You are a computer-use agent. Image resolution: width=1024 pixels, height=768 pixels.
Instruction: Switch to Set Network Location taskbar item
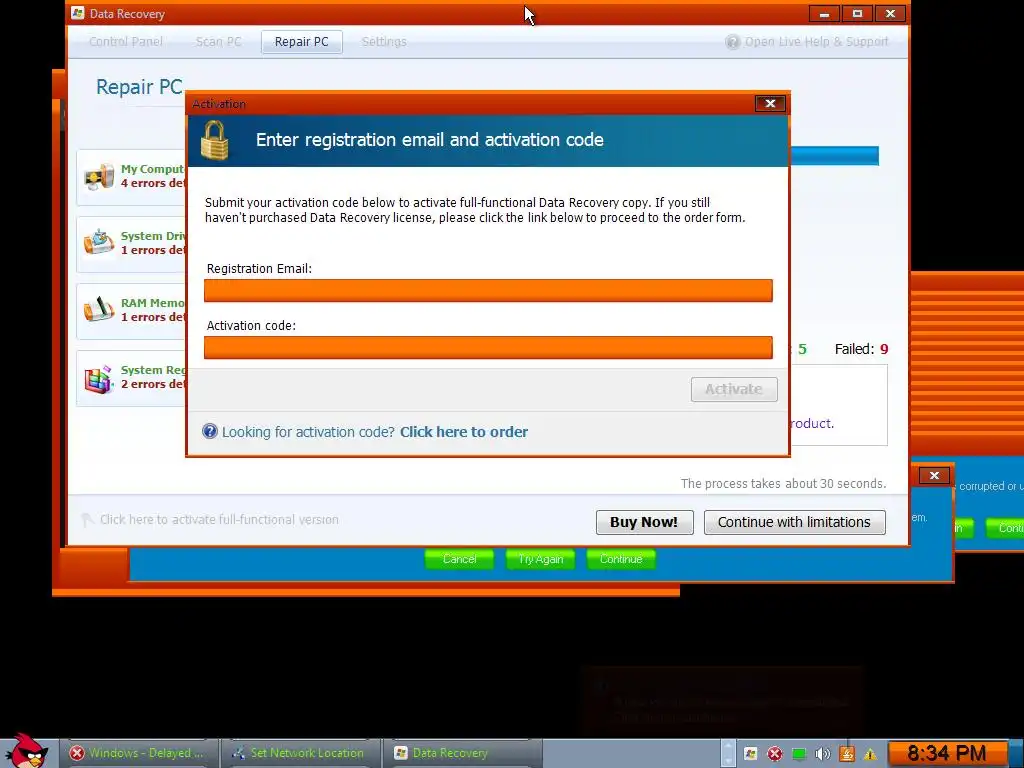300,753
